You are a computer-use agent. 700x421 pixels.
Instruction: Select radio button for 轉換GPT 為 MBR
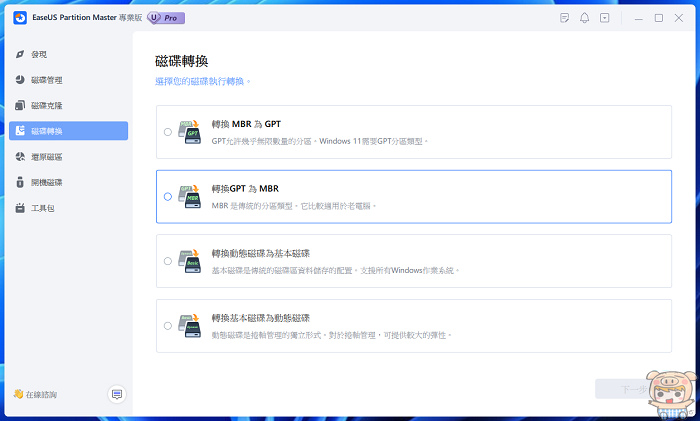tap(167, 196)
